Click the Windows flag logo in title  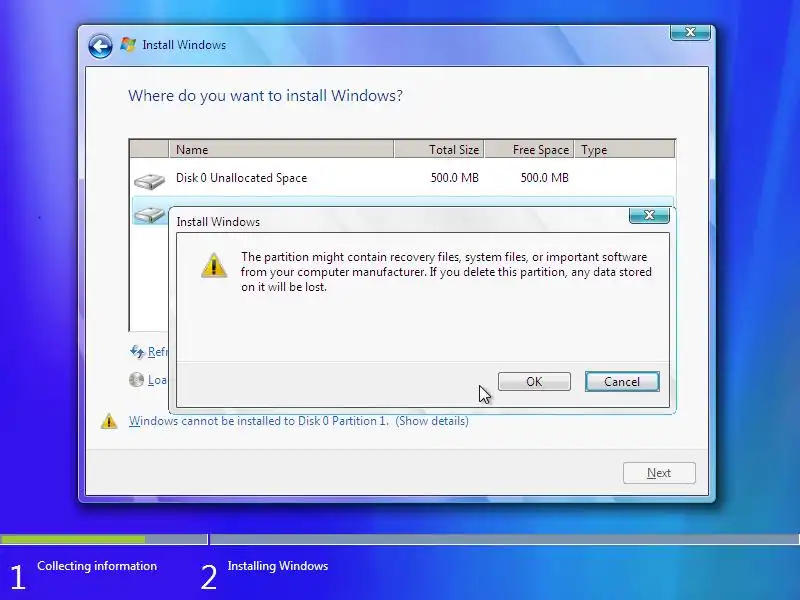[x=128, y=44]
